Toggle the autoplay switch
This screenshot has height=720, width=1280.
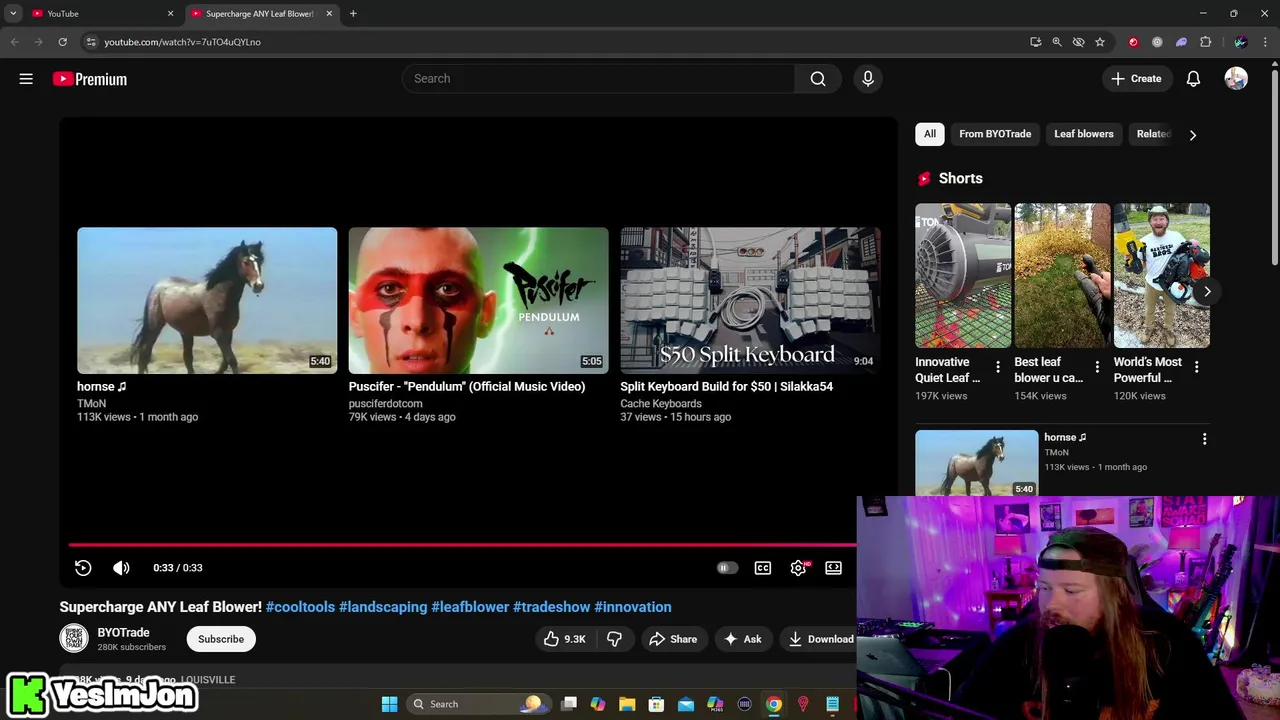(727, 568)
